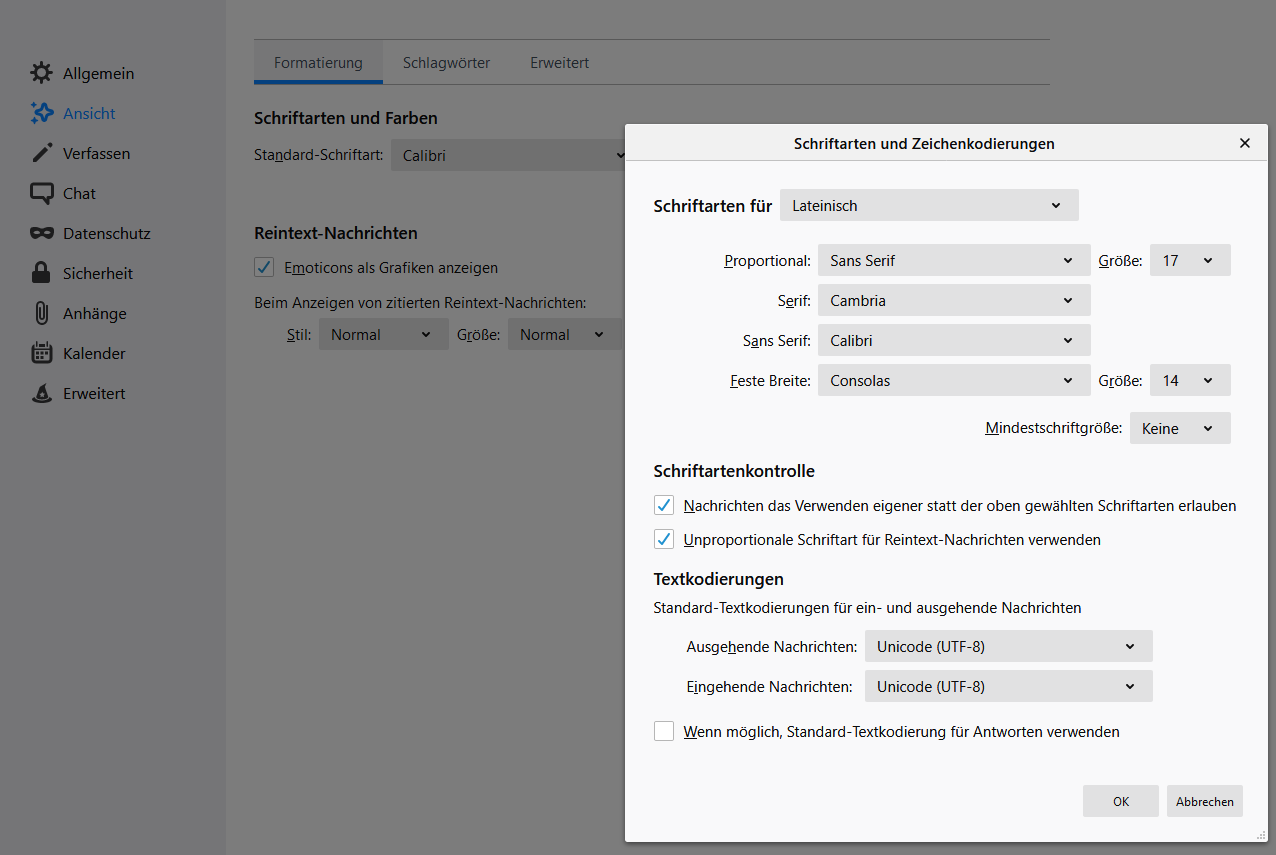The height and width of the screenshot is (855, 1276).
Task: Confirm dialog with OK button
Action: (1121, 801)
